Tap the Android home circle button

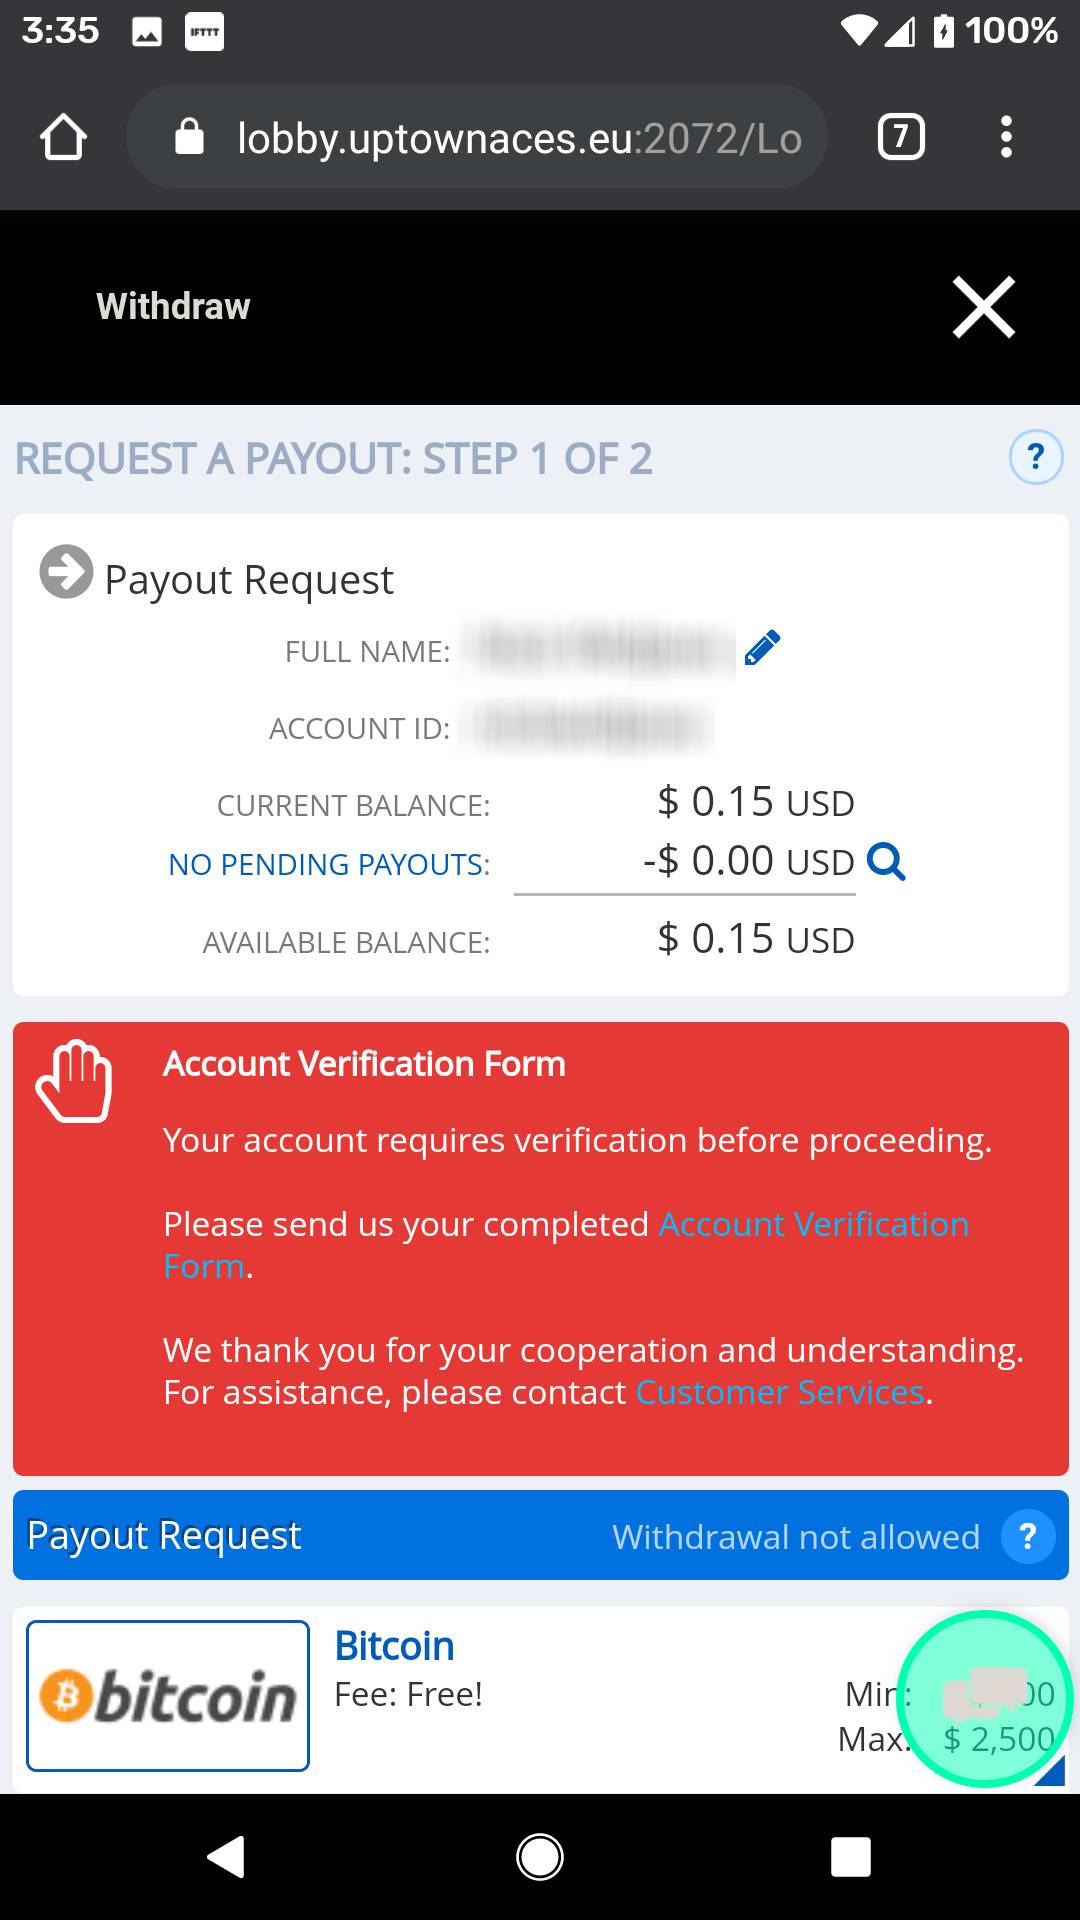[540, 1857]
